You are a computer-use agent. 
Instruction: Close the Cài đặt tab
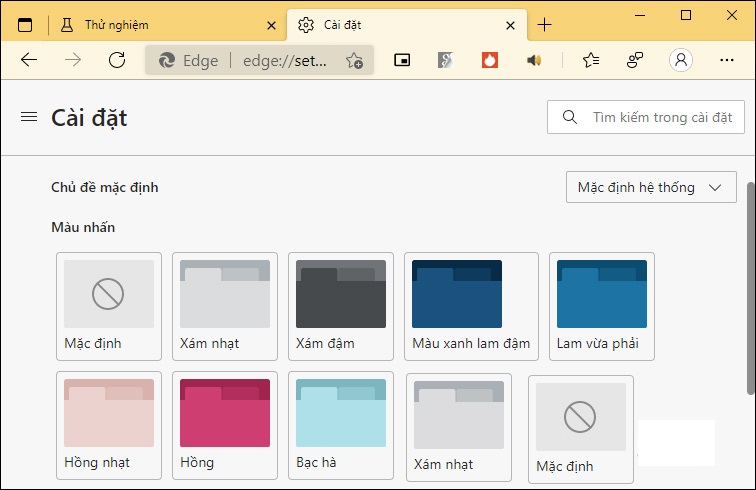[x=511, y=25]
